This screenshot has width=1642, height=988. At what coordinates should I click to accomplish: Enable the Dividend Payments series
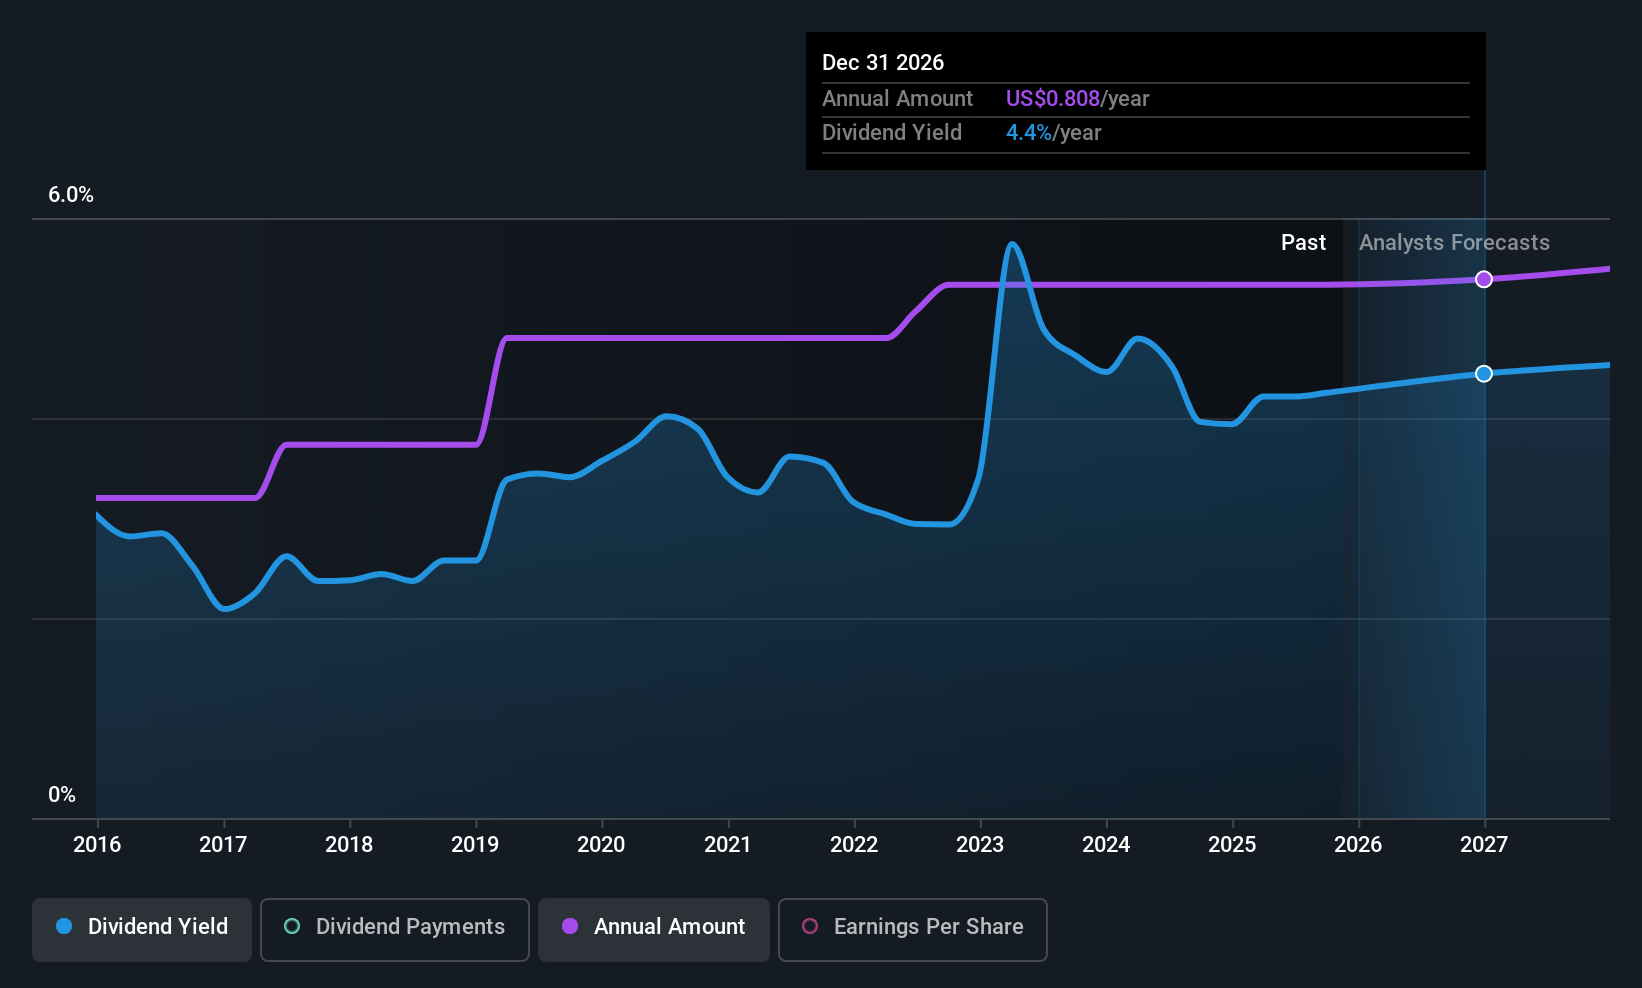click(394, 928)
